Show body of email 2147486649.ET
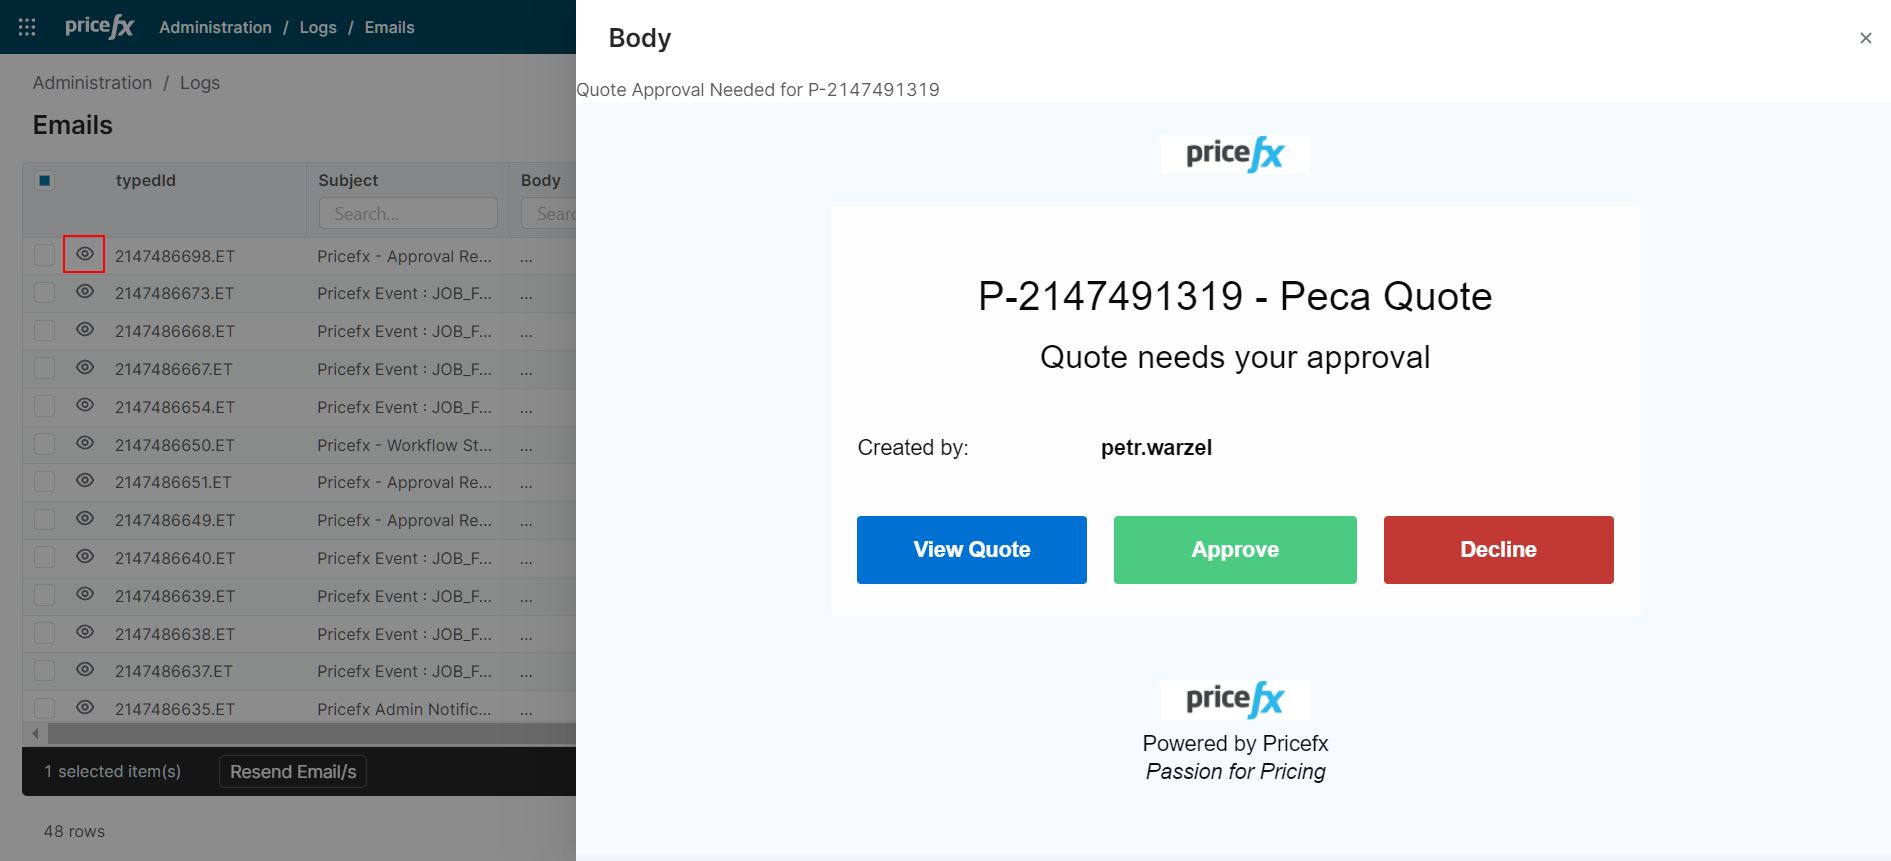The height and width of the screenshot is (861, 1891). [85, 519]
